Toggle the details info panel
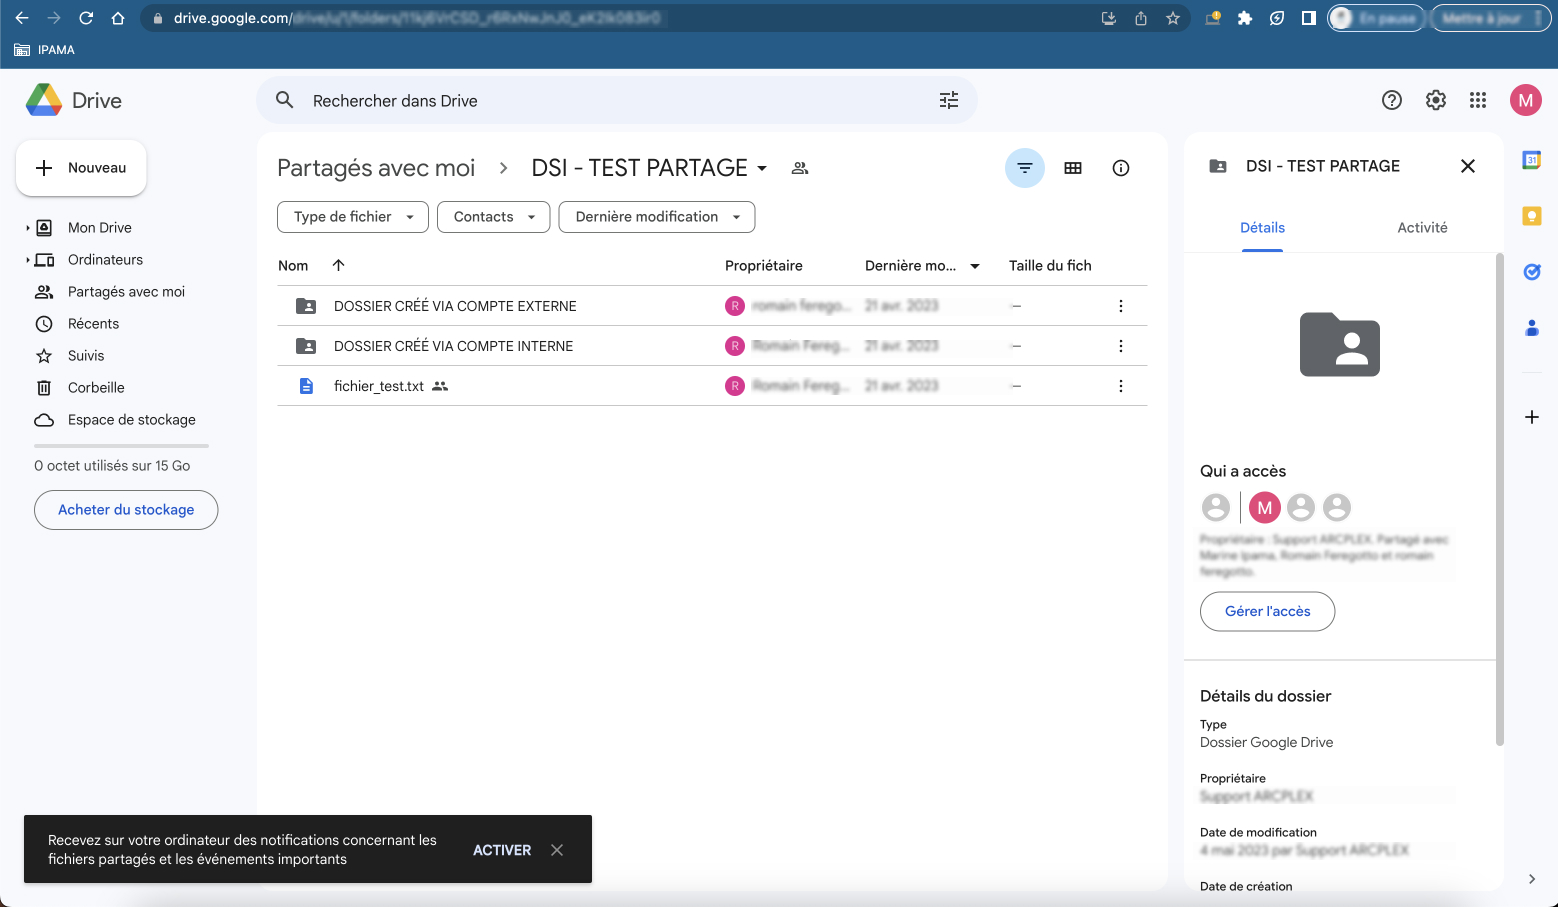The width and height of the screenshot is (1558, 907). point(1121,168)
